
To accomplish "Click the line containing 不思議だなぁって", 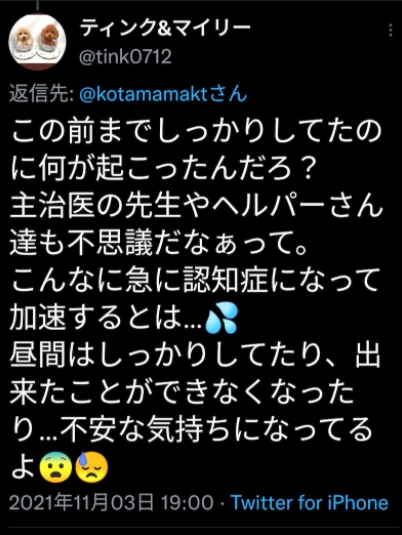I will tap(159, 244).
